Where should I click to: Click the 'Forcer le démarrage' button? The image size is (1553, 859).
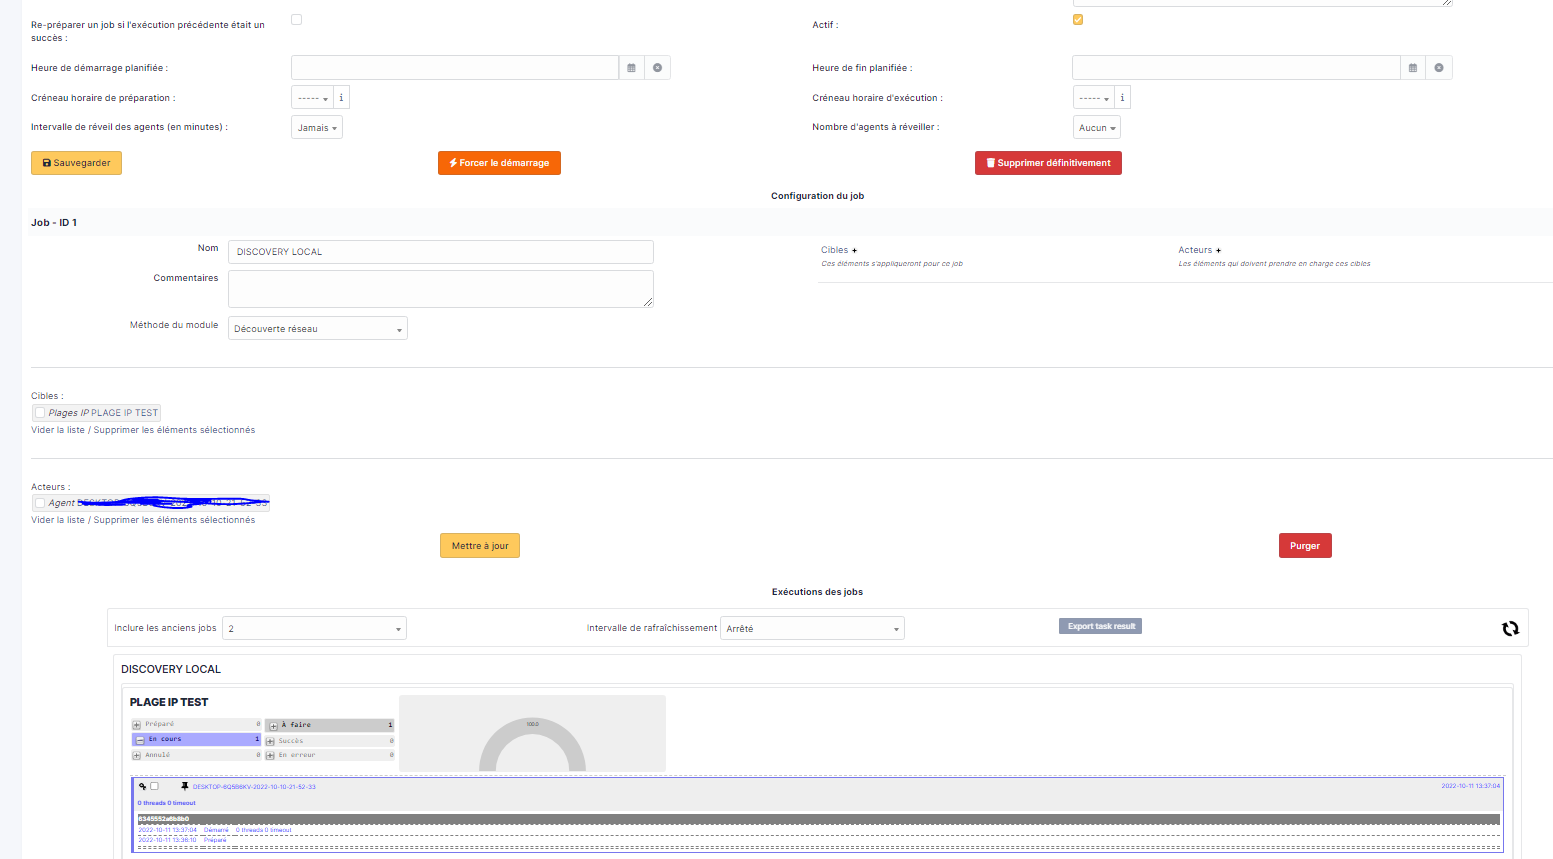click(x=499, y=162)
